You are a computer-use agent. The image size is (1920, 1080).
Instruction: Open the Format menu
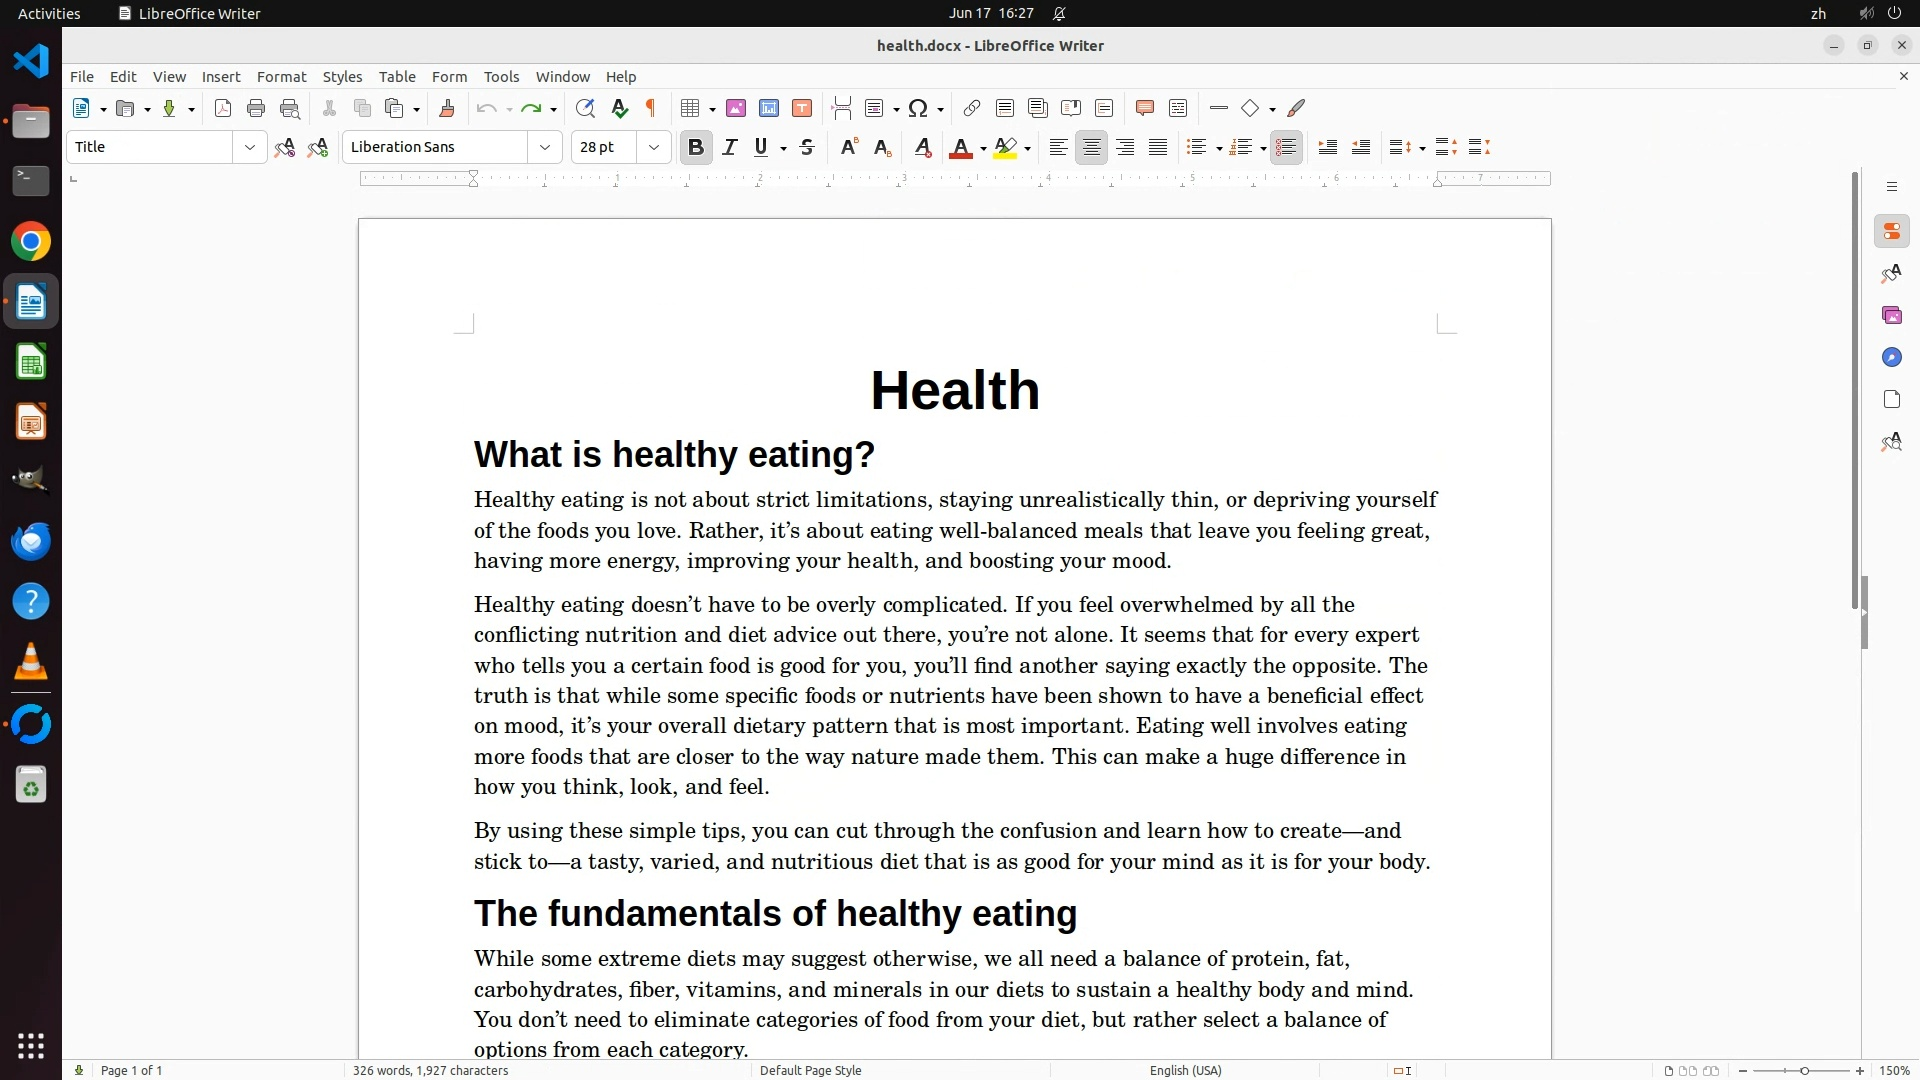(x=281, y=77)
